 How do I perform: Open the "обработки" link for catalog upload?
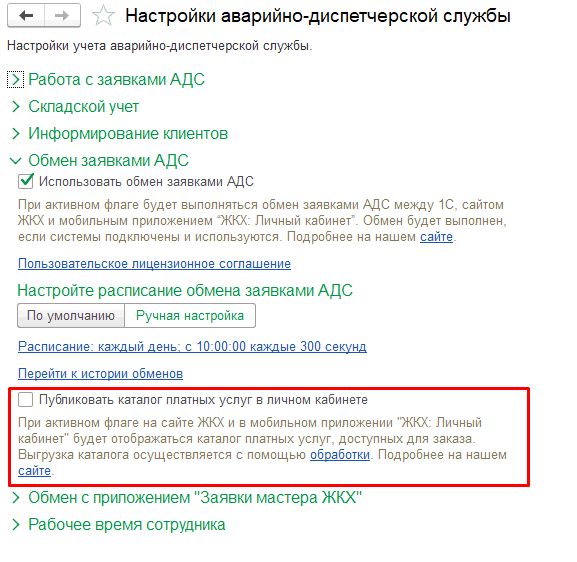(340, 455)
